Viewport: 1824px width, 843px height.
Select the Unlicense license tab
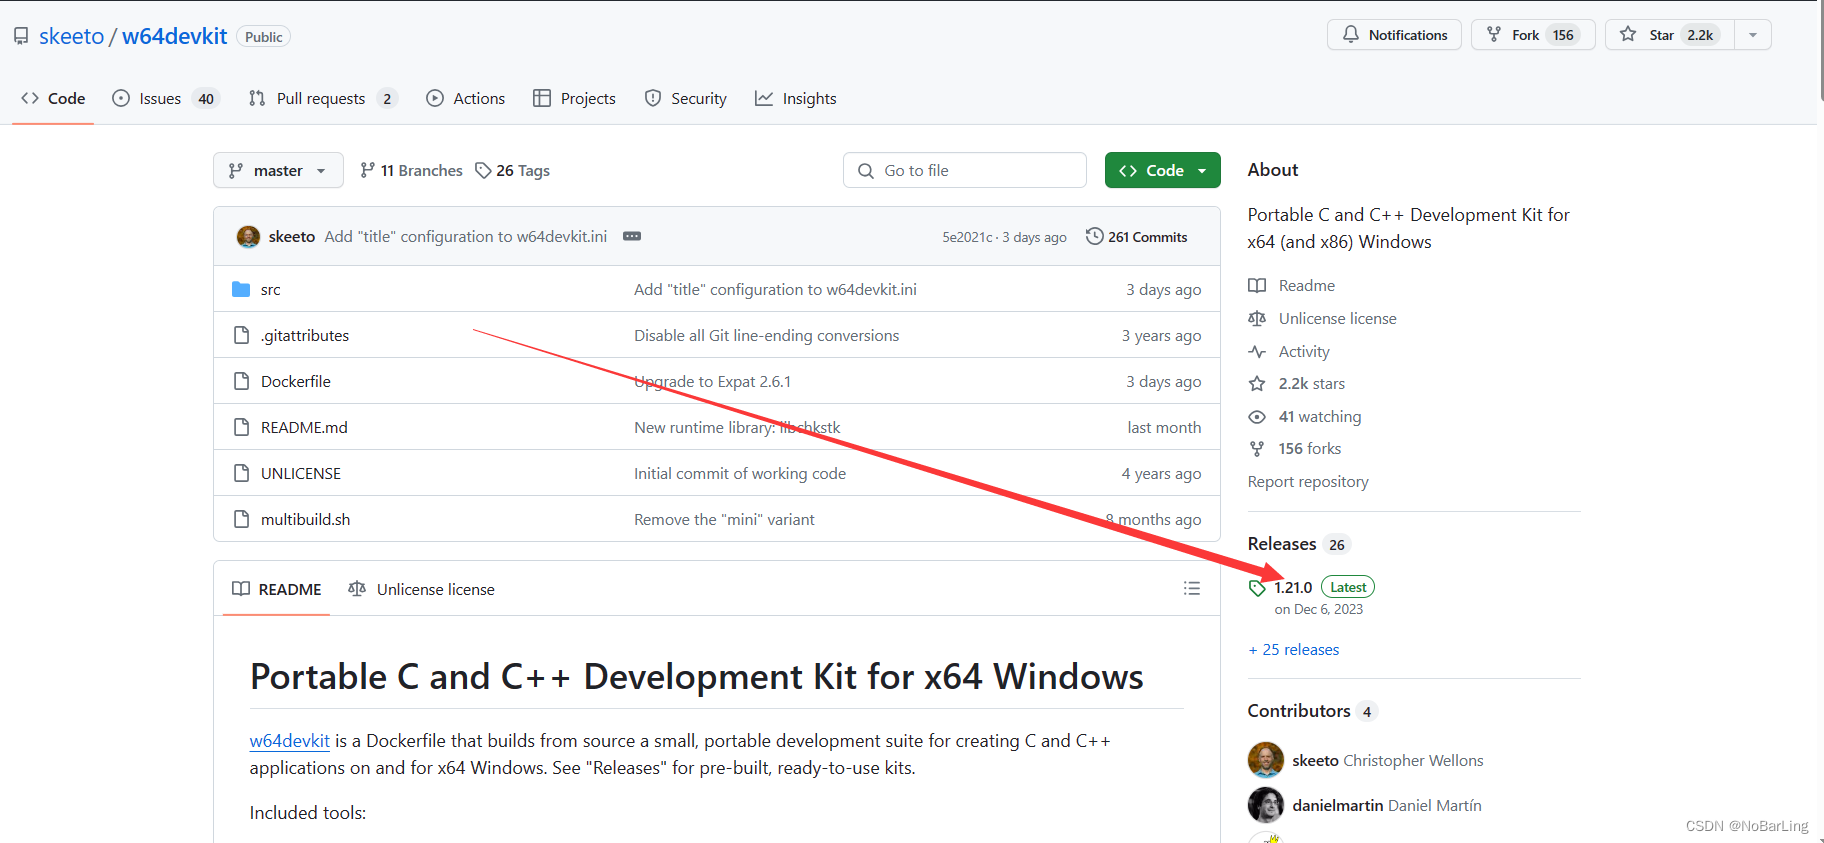point(421,589)
